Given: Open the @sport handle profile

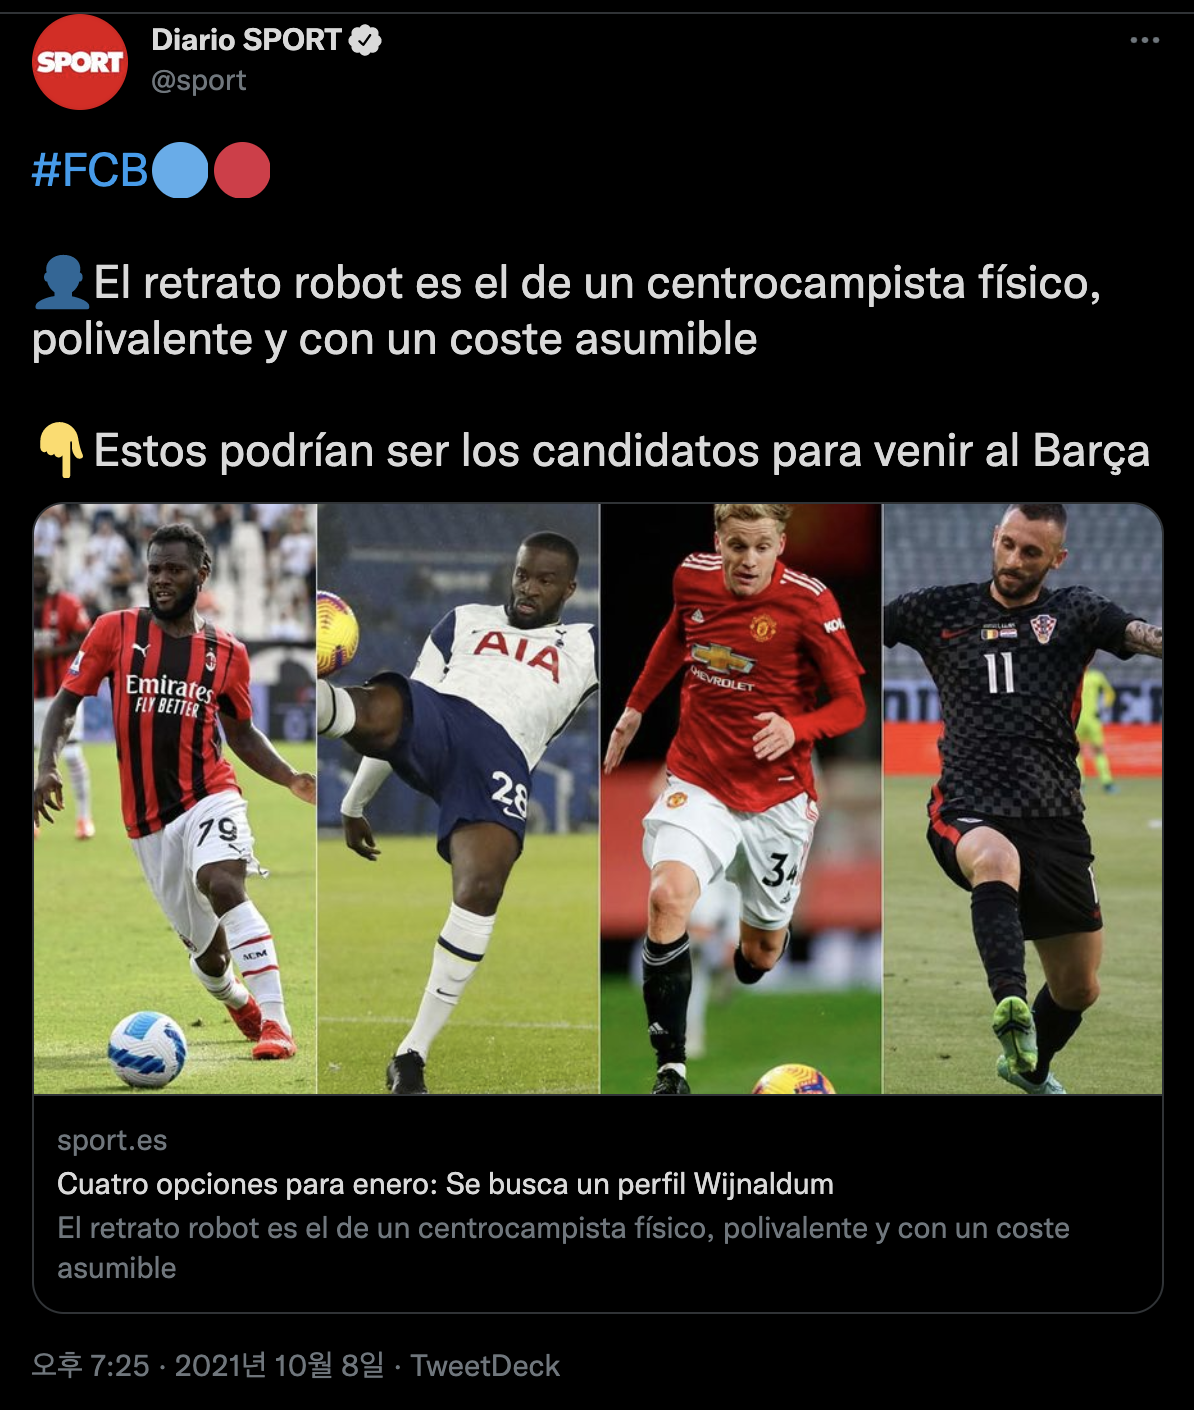Looking at the screenshot, I should (199, 80).
